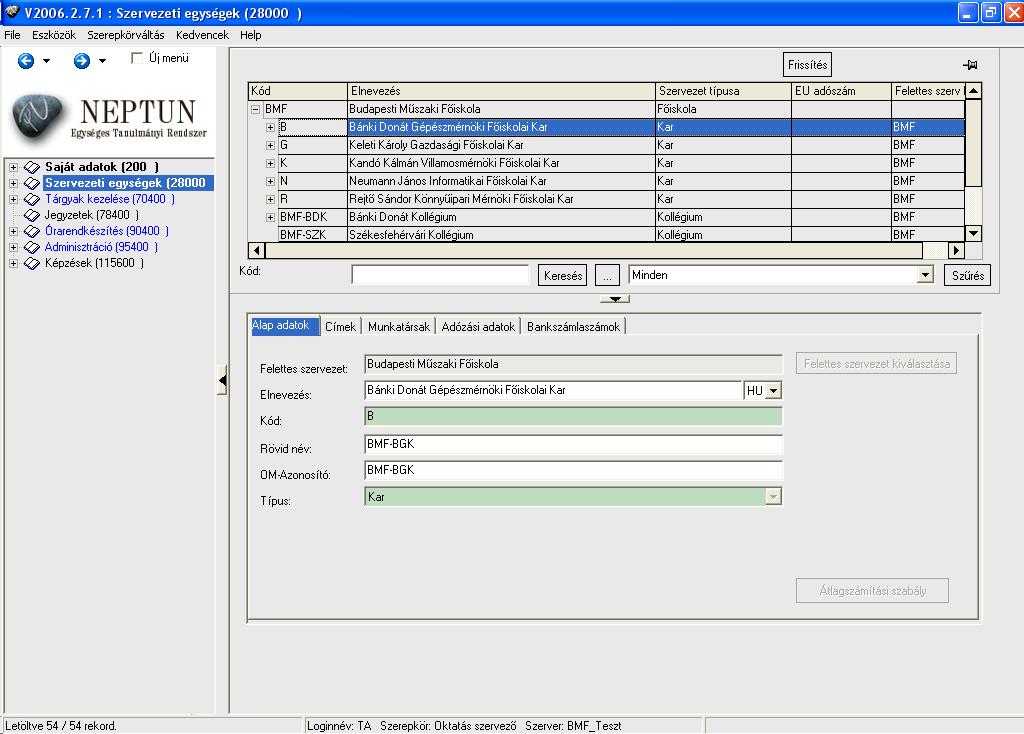Screen dimensions: 1024x734
Task: Click the Jegyzetek tree icon
Action: click(x=32, y=215)
